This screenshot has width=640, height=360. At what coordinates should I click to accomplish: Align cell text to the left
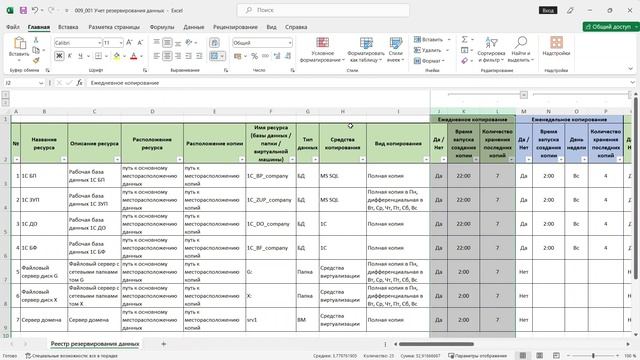(157, 56)
